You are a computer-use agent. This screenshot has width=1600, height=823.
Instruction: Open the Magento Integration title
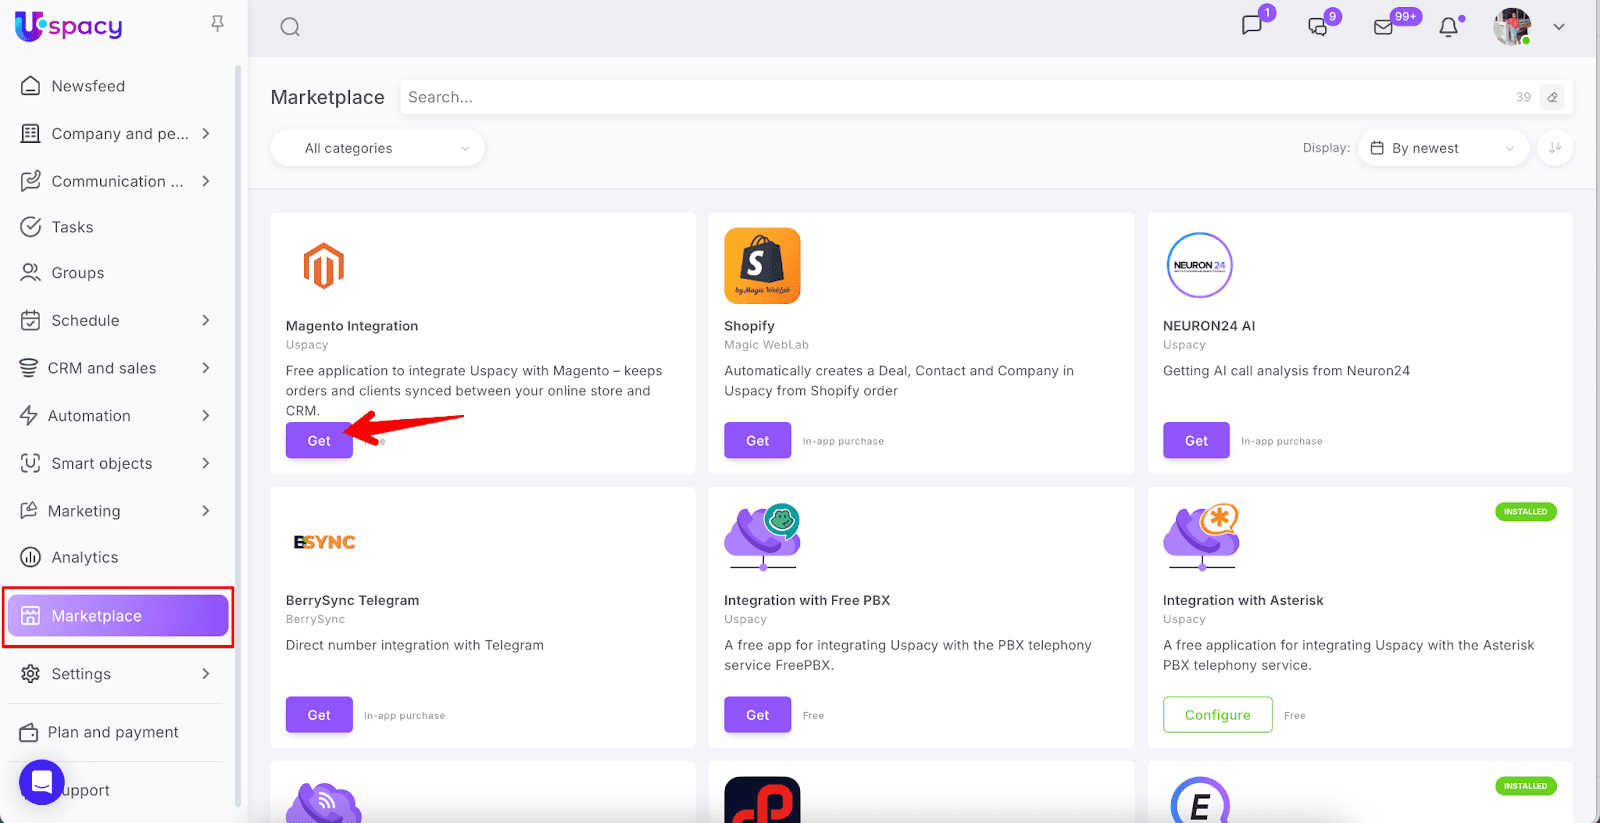352,326
